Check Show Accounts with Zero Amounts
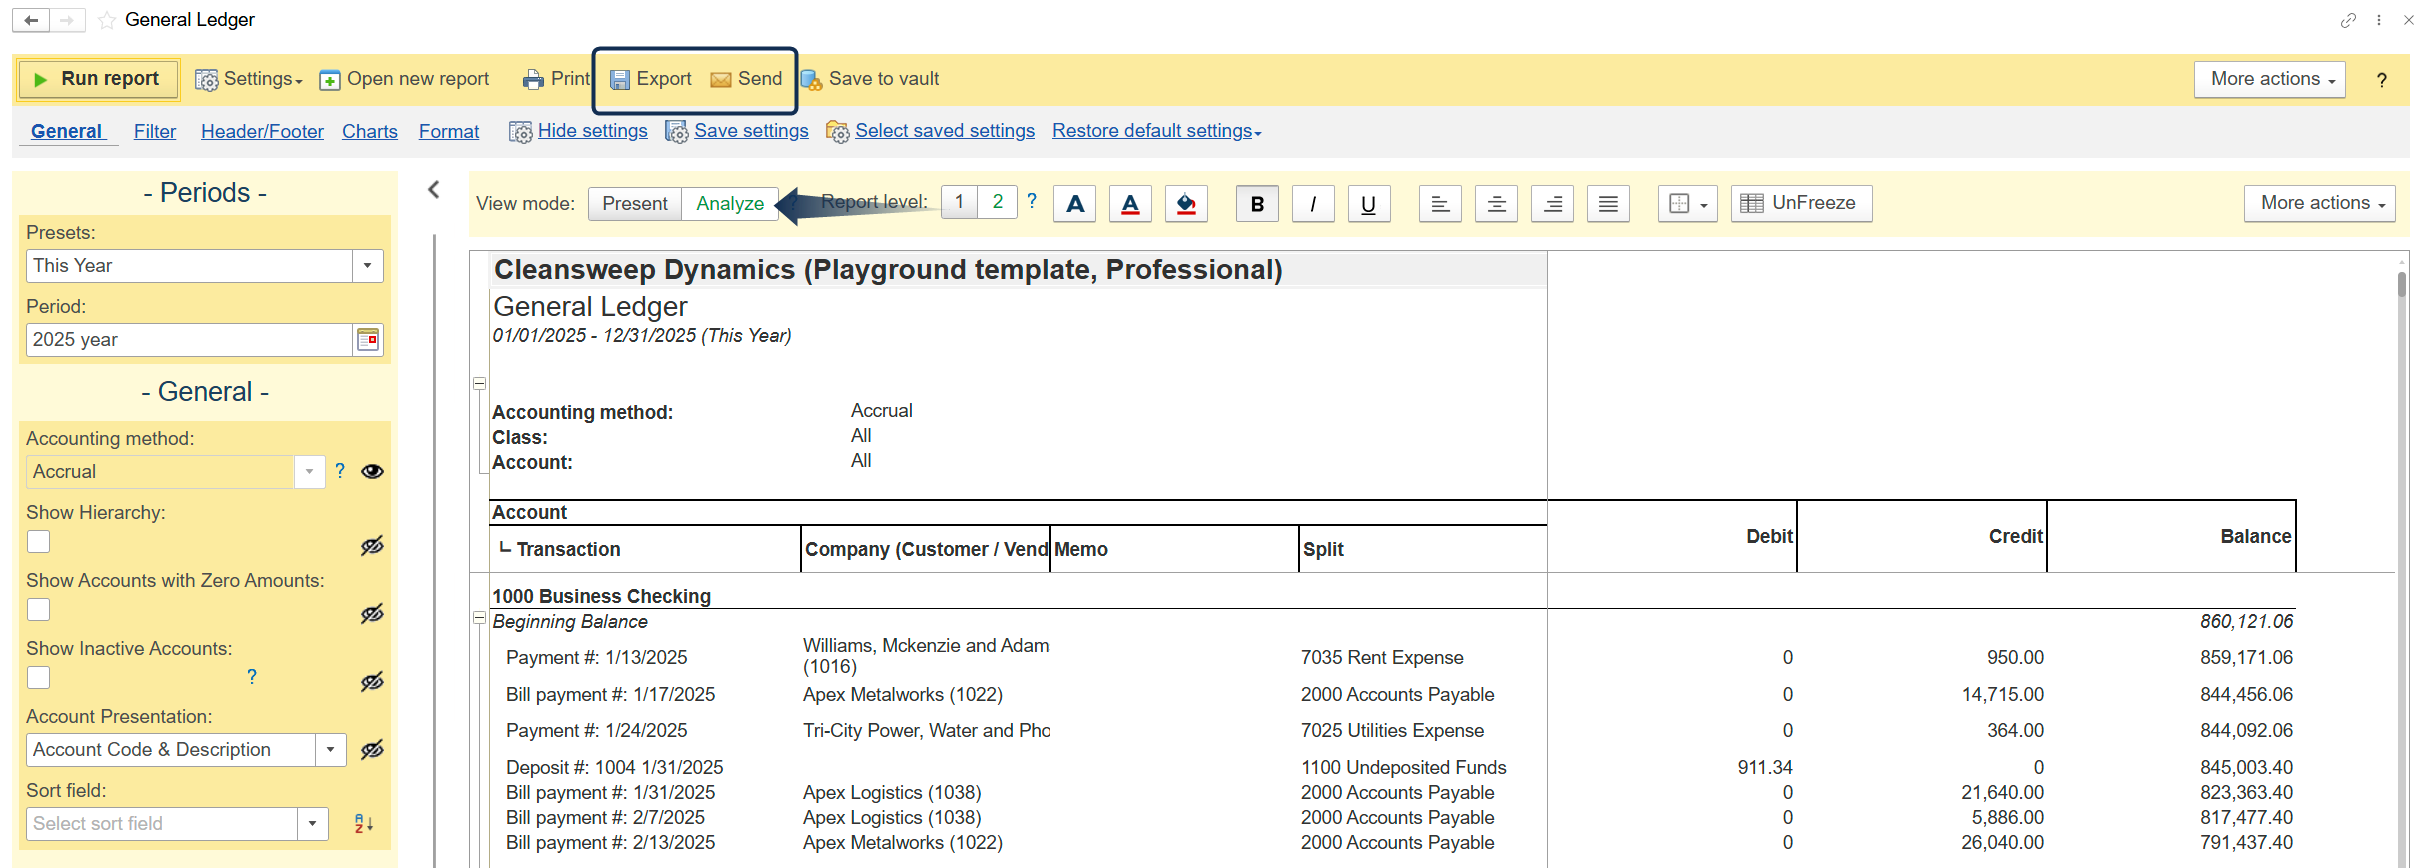Screen dimensions: 2423x868 pos(39,610)
